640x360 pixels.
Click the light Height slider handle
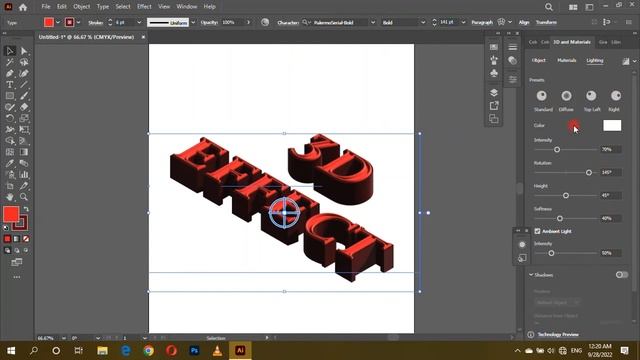pos(566,196)
